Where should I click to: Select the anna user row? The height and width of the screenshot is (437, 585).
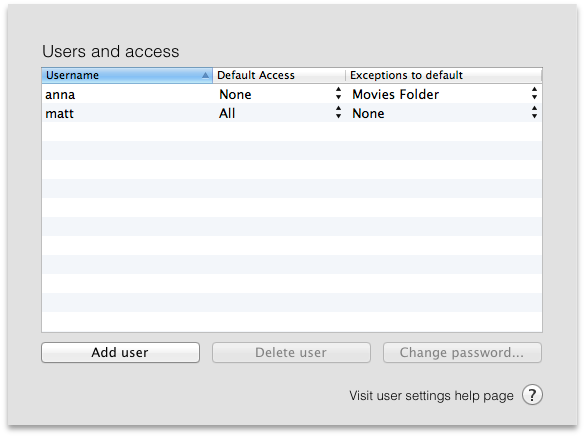(292, 94)
